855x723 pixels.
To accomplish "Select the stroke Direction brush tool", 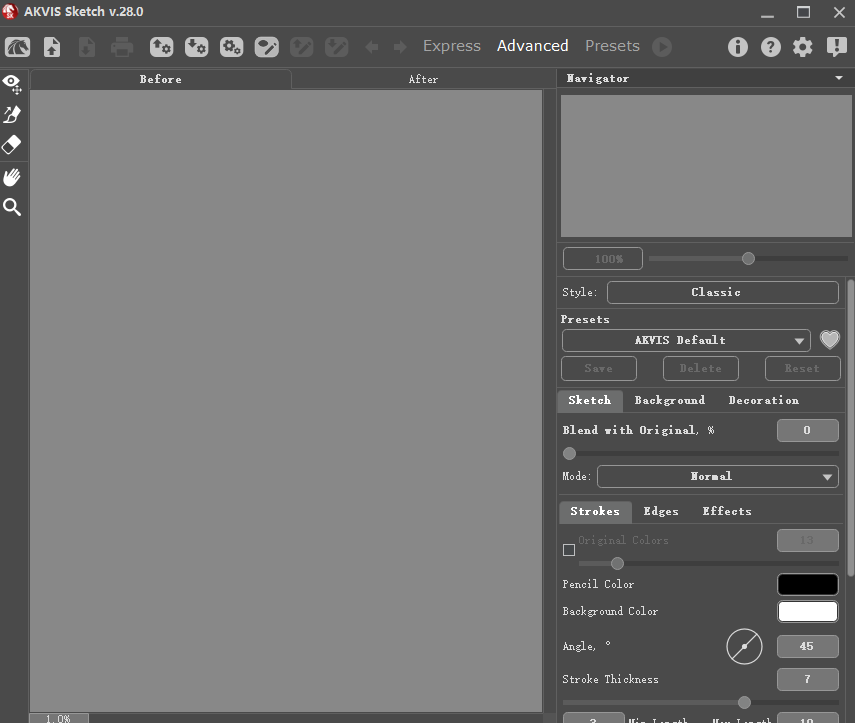I will coord(12,115).
